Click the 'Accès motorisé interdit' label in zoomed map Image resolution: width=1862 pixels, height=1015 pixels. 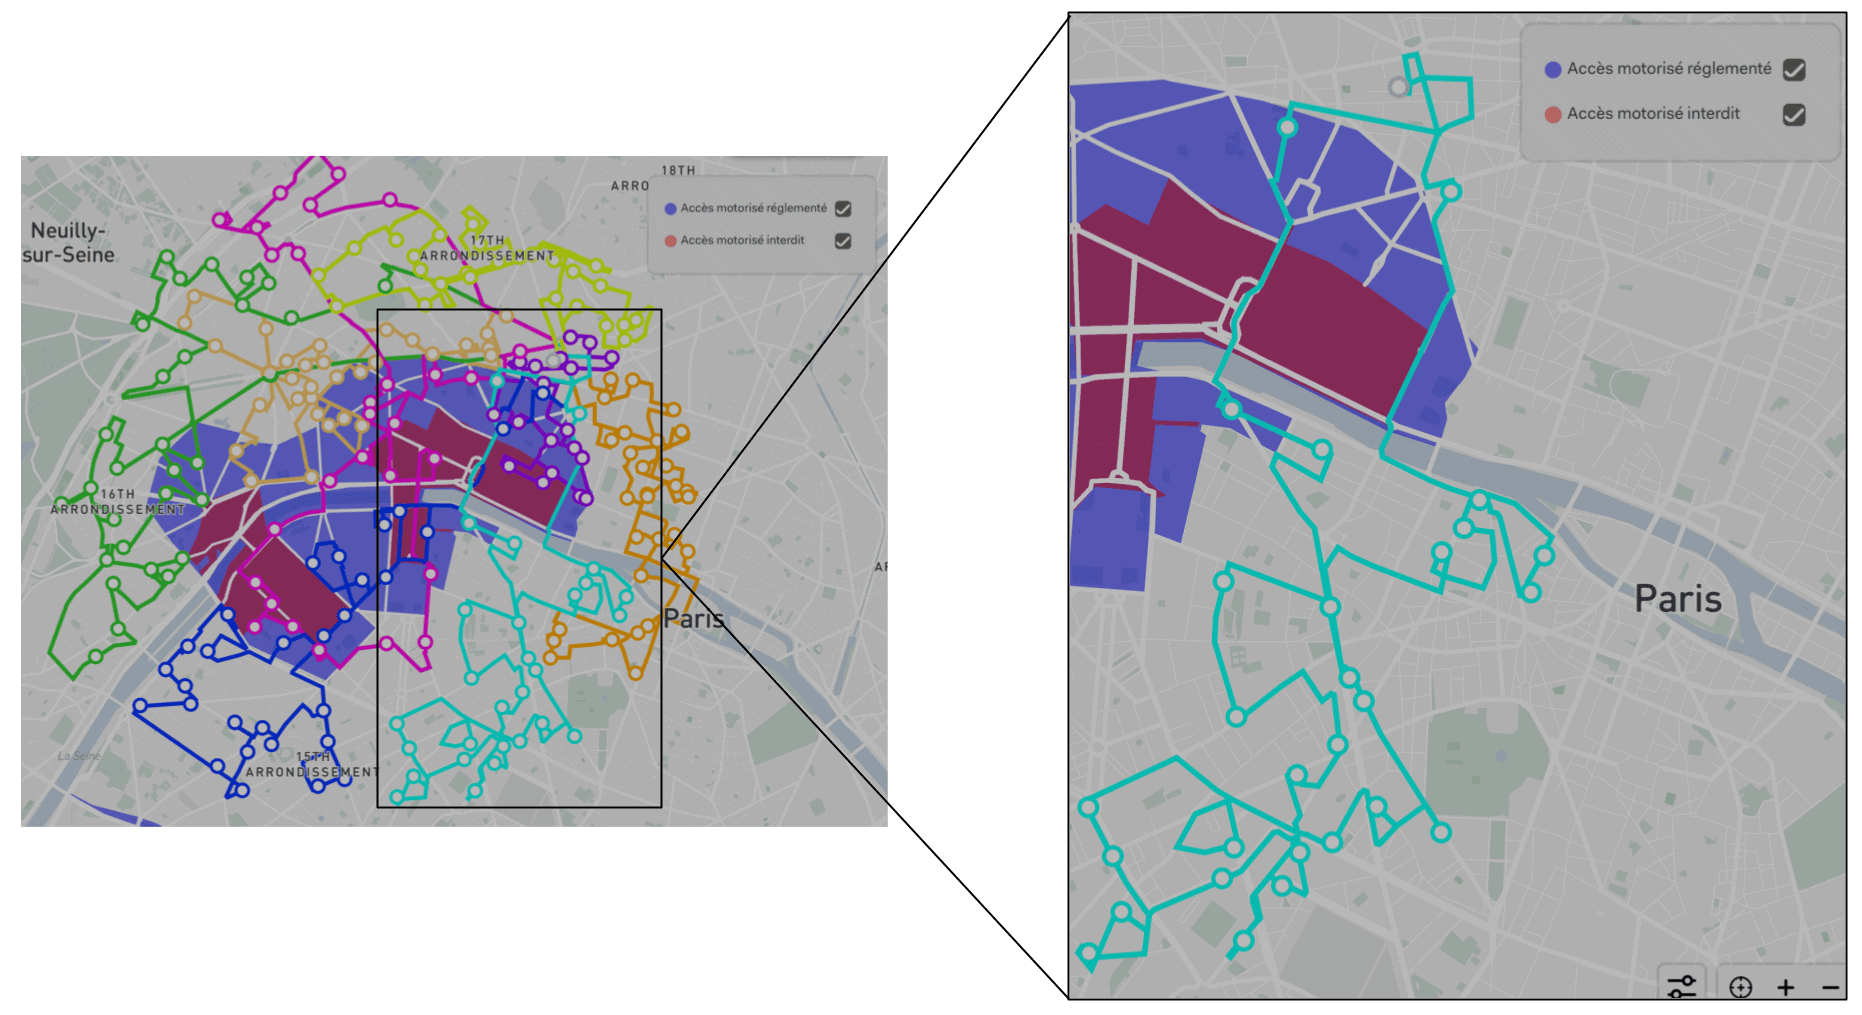pos(1653,113)
